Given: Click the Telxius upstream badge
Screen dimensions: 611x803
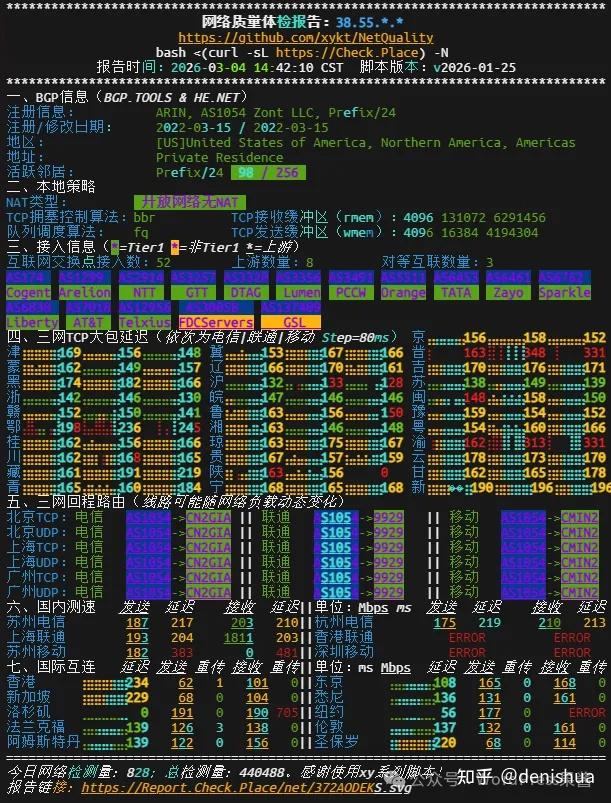Looking at the screenshot, I should [x=144, y=322].
